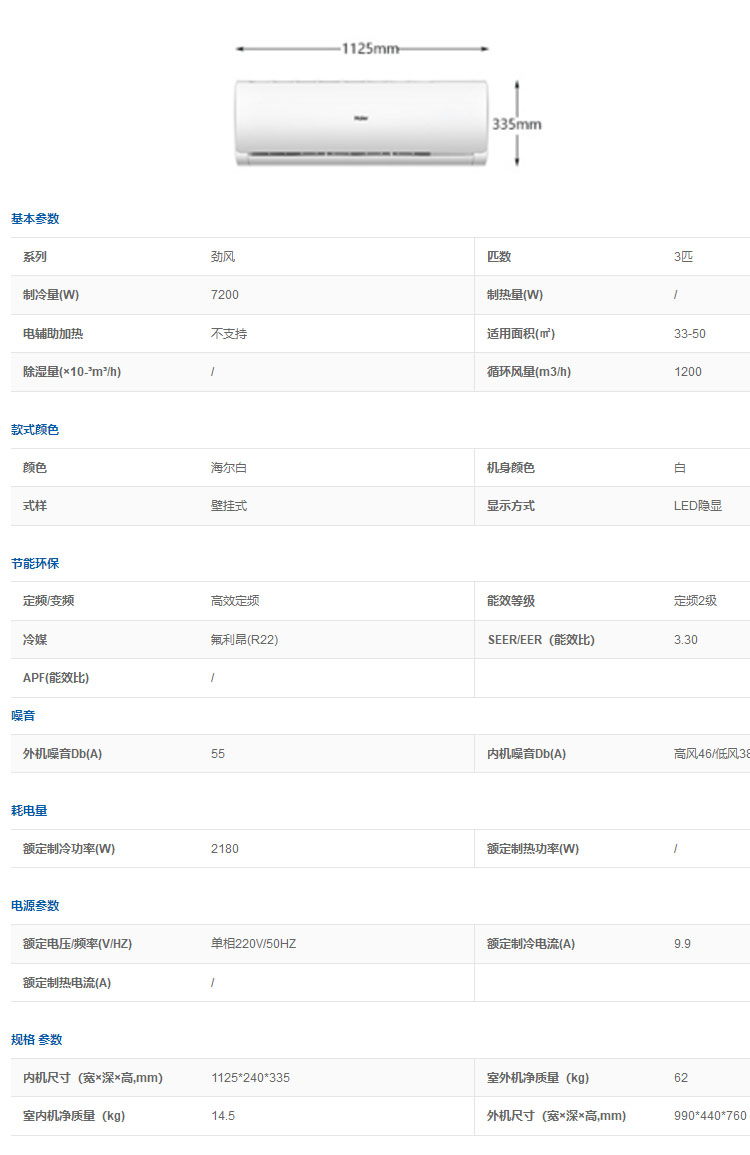Click the 机身颜色 value 白

coord(679,468)
